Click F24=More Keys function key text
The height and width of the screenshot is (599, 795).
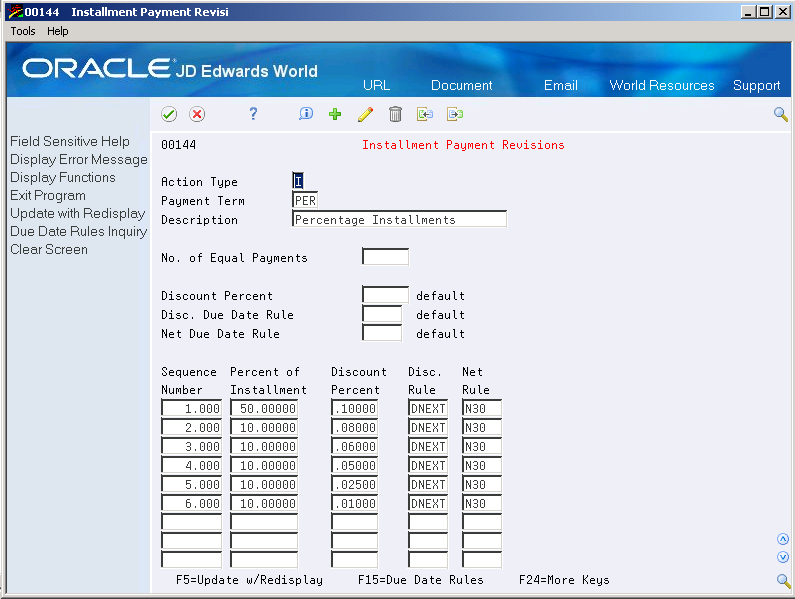point(564,580)
